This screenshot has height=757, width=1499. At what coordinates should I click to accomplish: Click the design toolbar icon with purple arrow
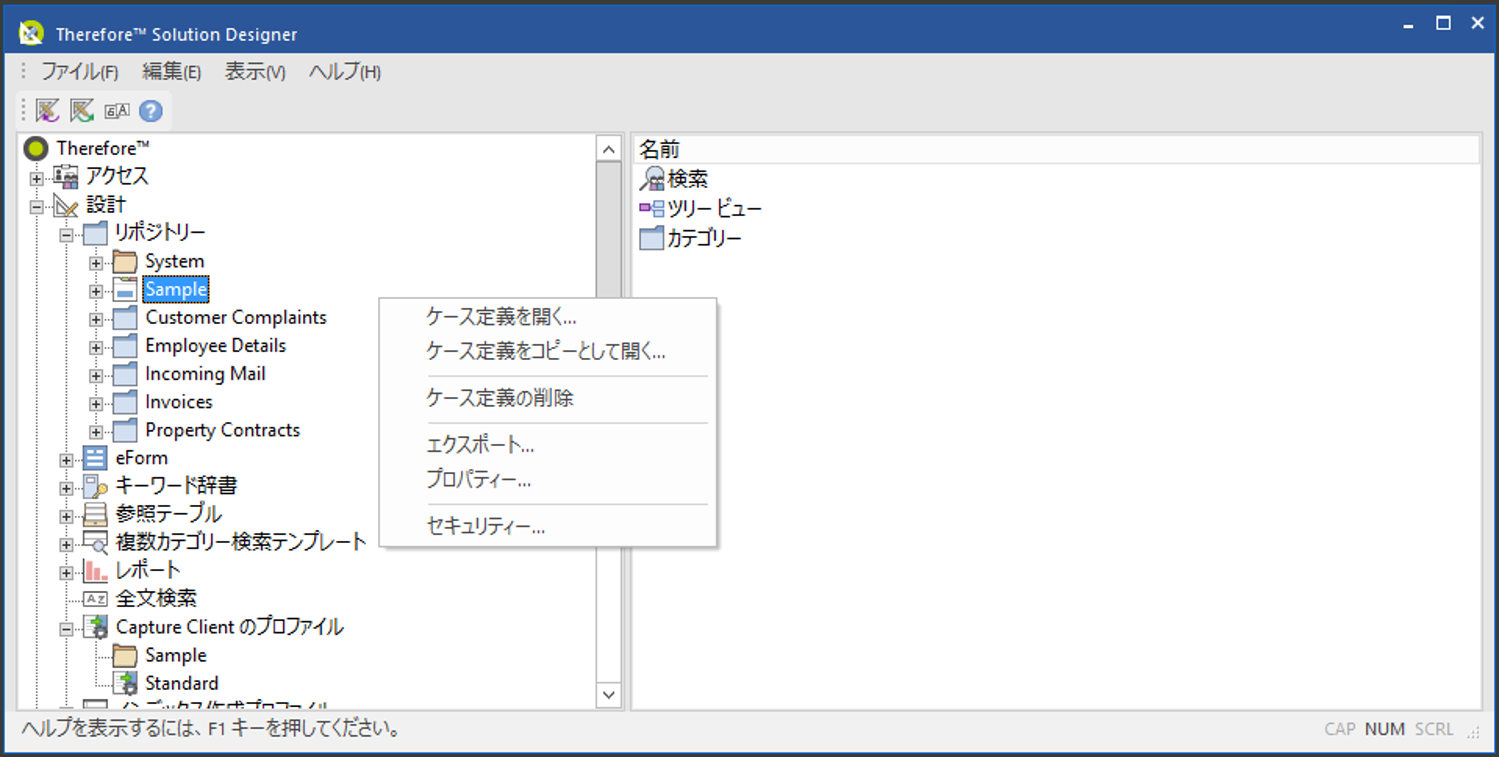click(48, 111)
